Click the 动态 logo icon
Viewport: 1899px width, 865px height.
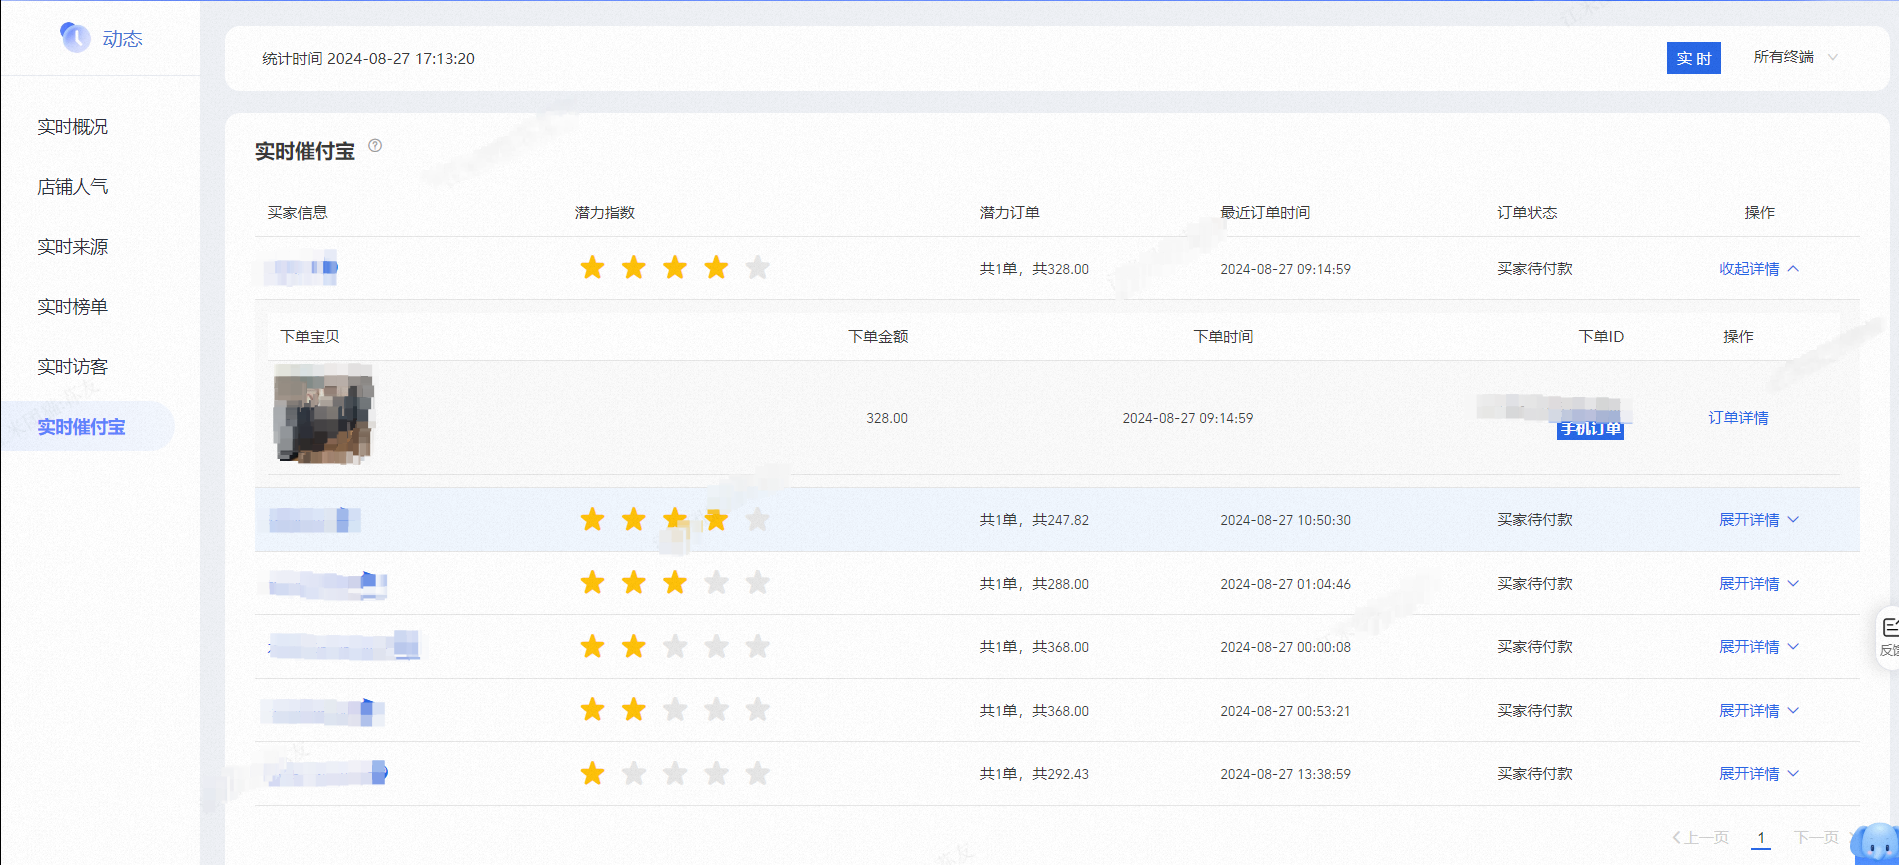tap(75, 37)
